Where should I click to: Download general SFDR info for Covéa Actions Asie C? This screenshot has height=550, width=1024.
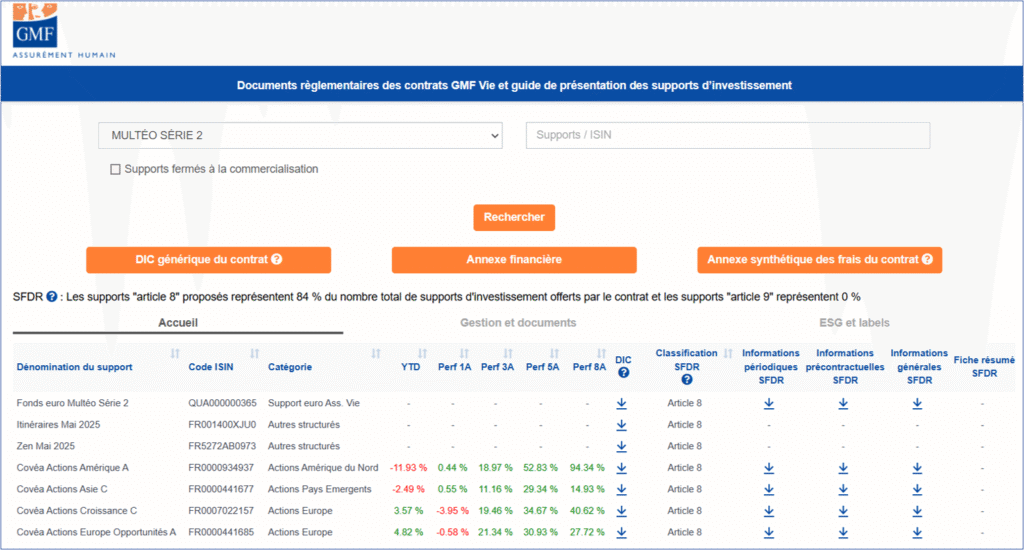point(918,489)
